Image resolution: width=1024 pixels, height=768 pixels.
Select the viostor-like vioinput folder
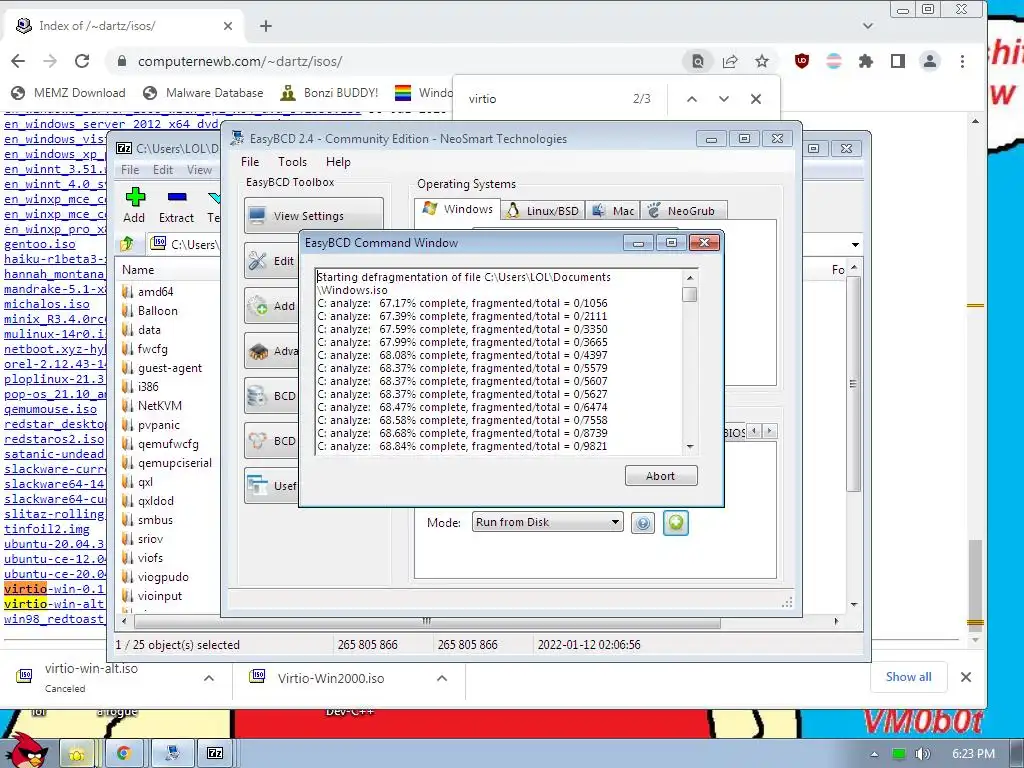[160, 596]
